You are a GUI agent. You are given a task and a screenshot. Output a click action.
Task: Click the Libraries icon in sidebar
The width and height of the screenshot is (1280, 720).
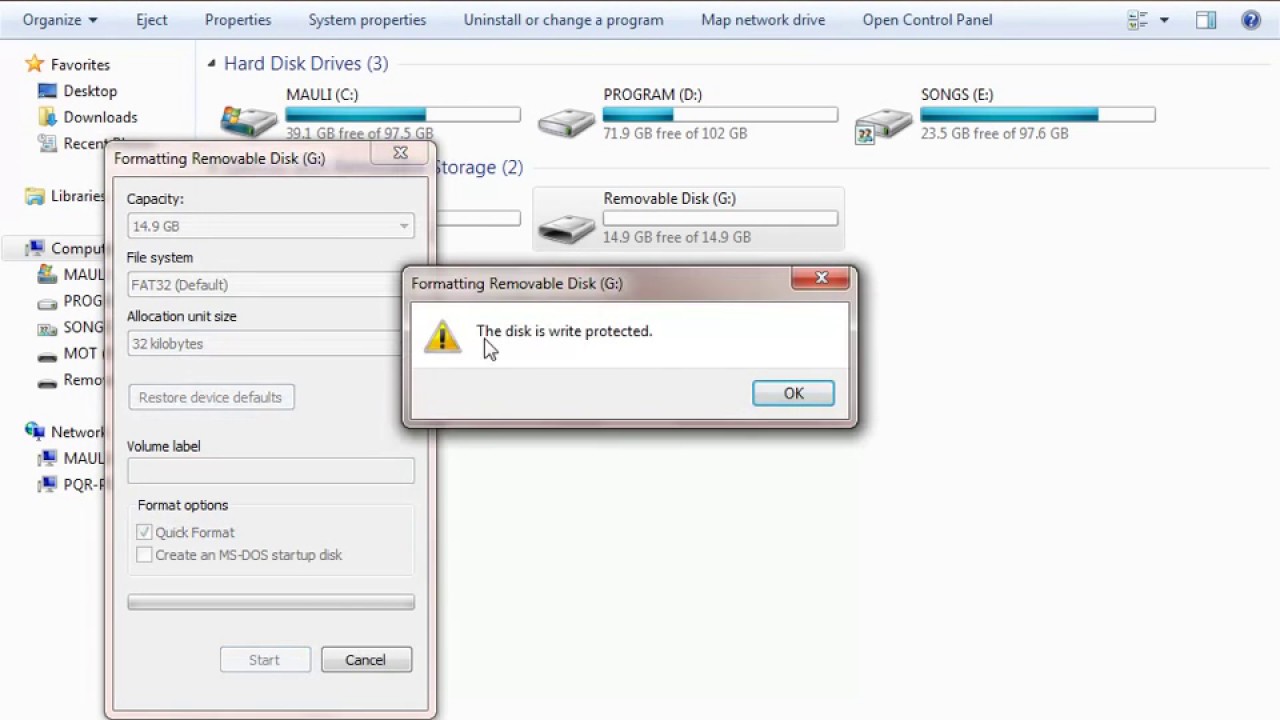pos(35,196)
